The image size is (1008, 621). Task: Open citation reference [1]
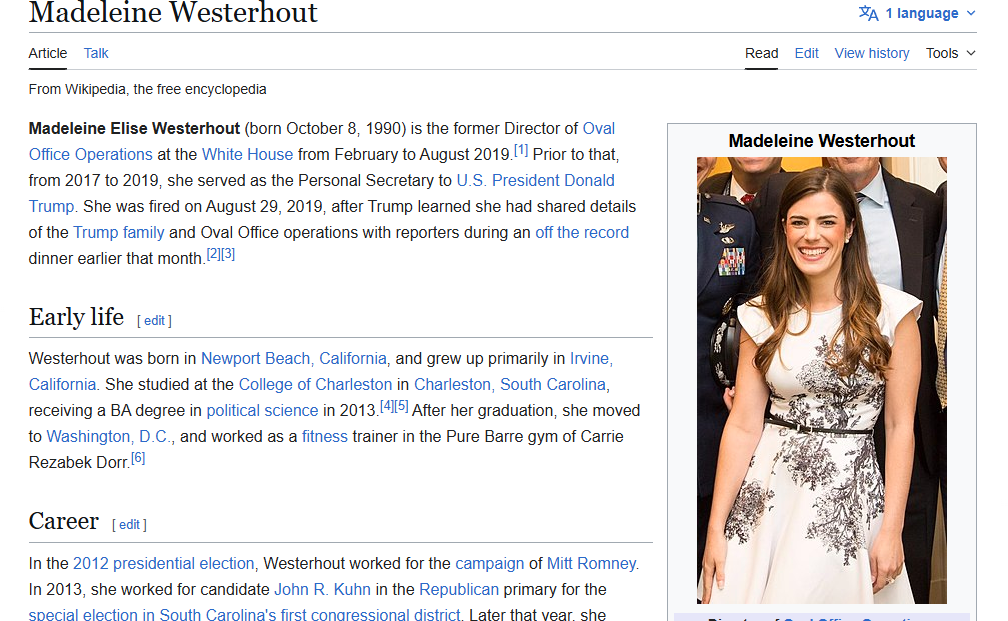[x=521, y=151]
